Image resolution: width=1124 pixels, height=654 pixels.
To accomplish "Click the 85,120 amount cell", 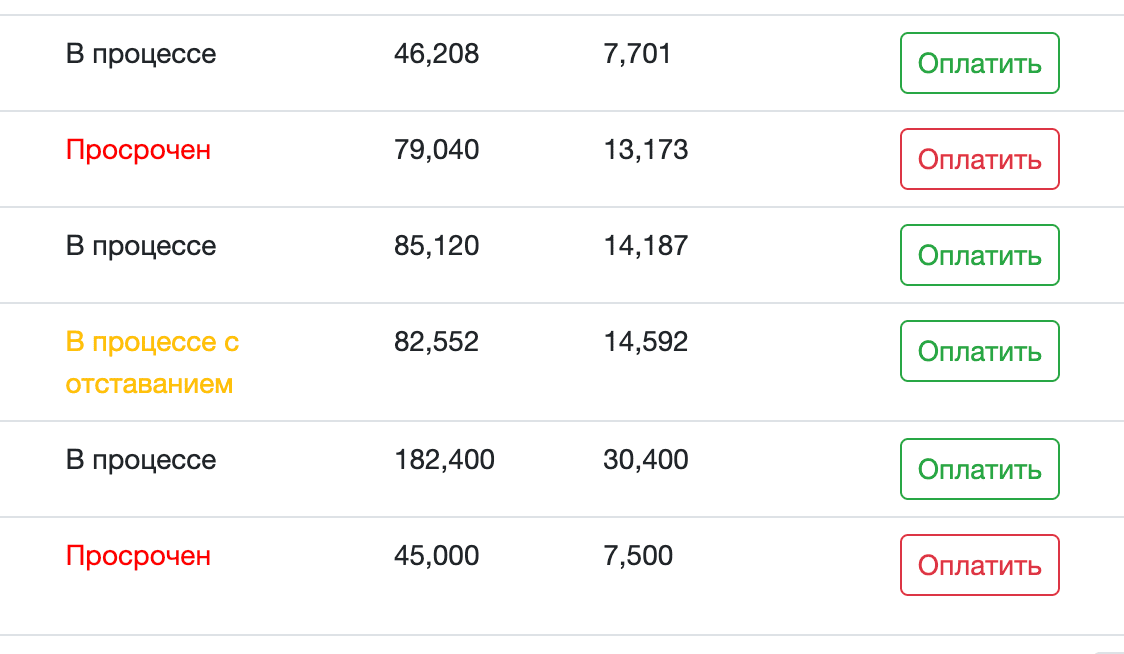I will click(437, 246).
